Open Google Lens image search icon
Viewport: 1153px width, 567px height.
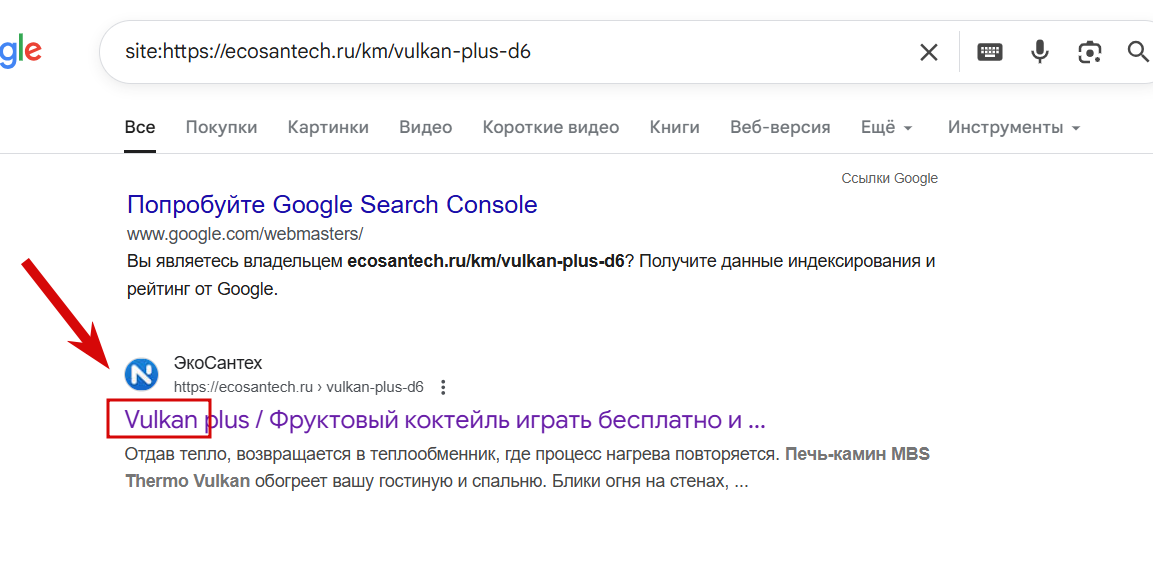click(x=1090, y=51)
